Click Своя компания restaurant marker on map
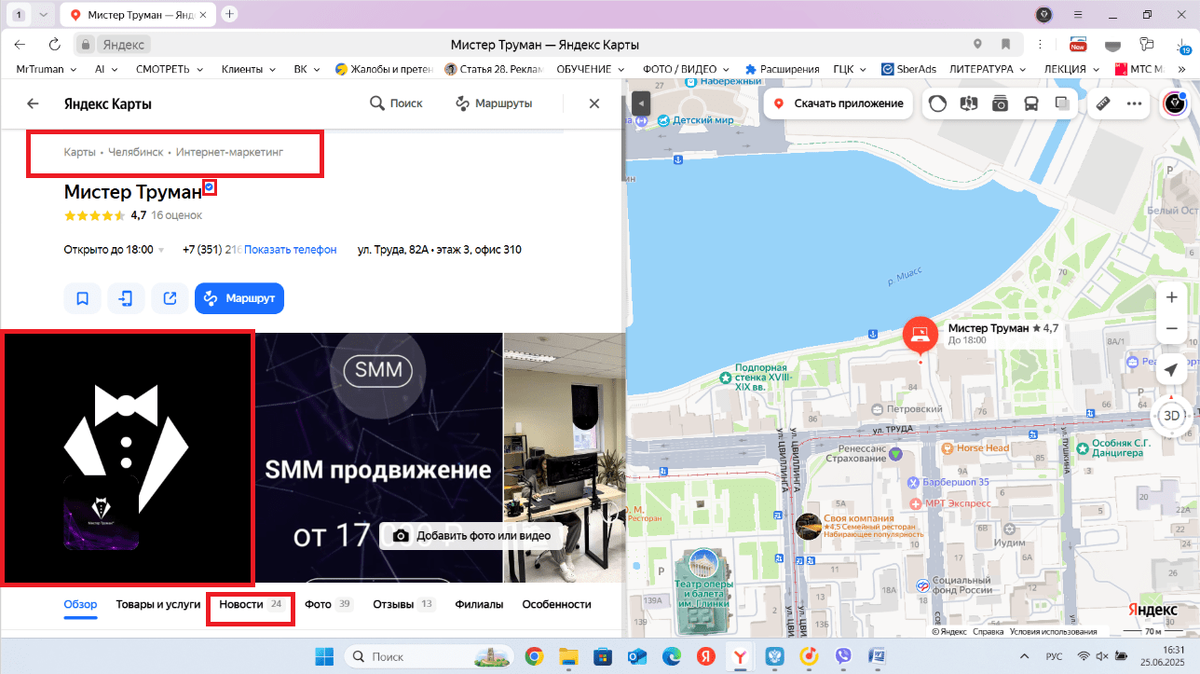Screen dimensions: 1200x674 [808, 525]
